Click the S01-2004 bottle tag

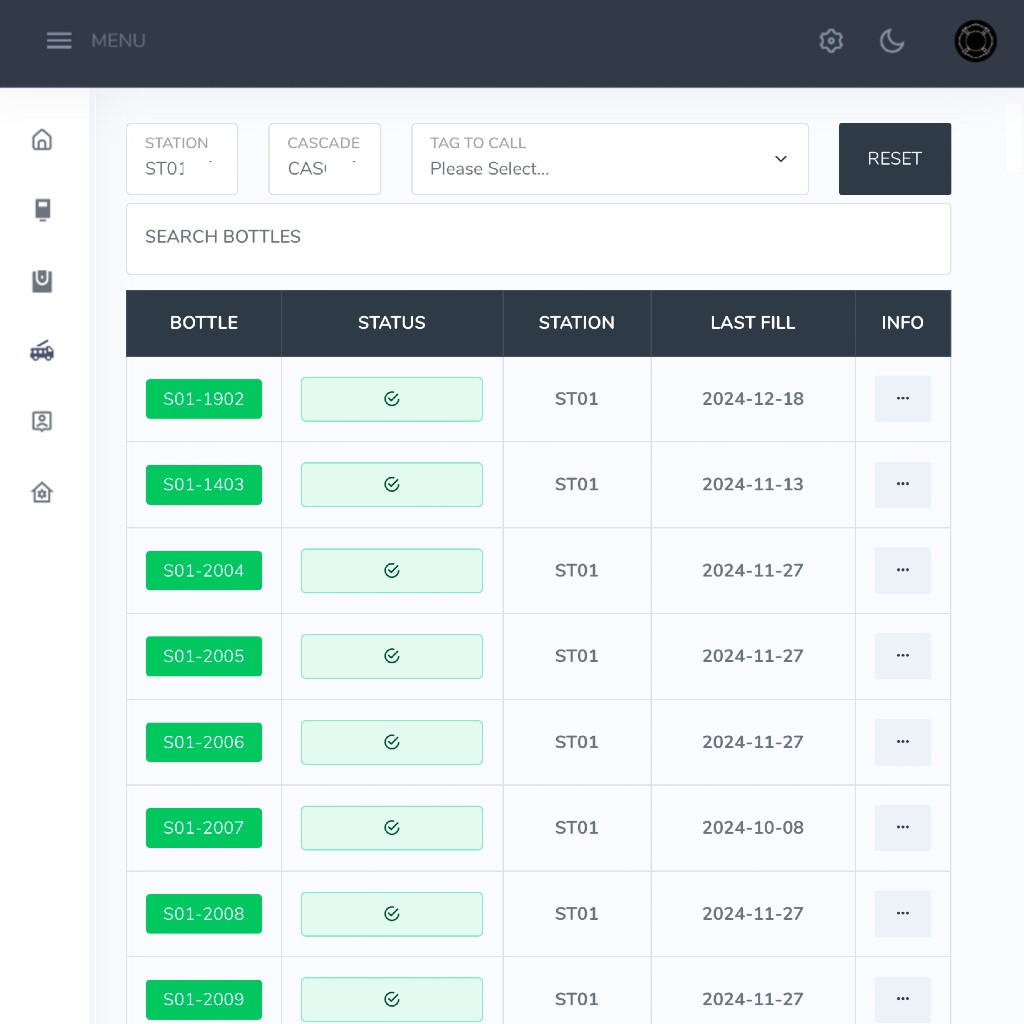point(204,570)
